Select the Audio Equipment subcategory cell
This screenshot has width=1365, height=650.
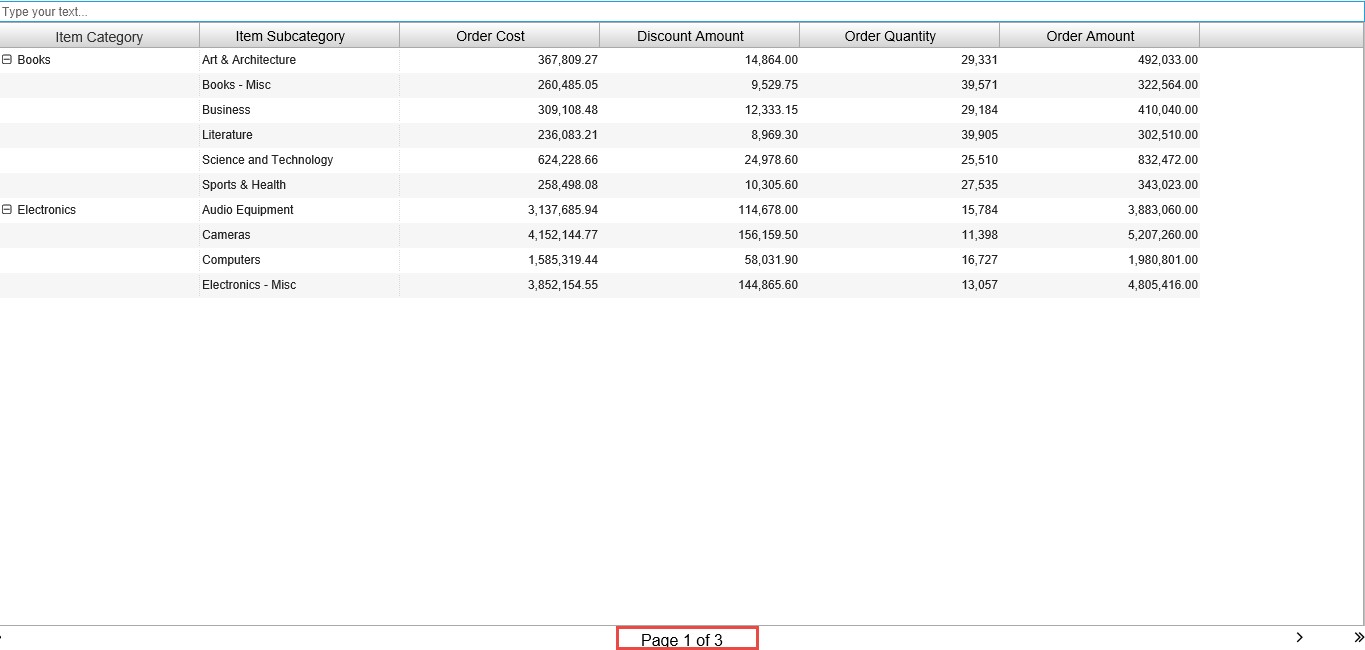pos(248,210)
